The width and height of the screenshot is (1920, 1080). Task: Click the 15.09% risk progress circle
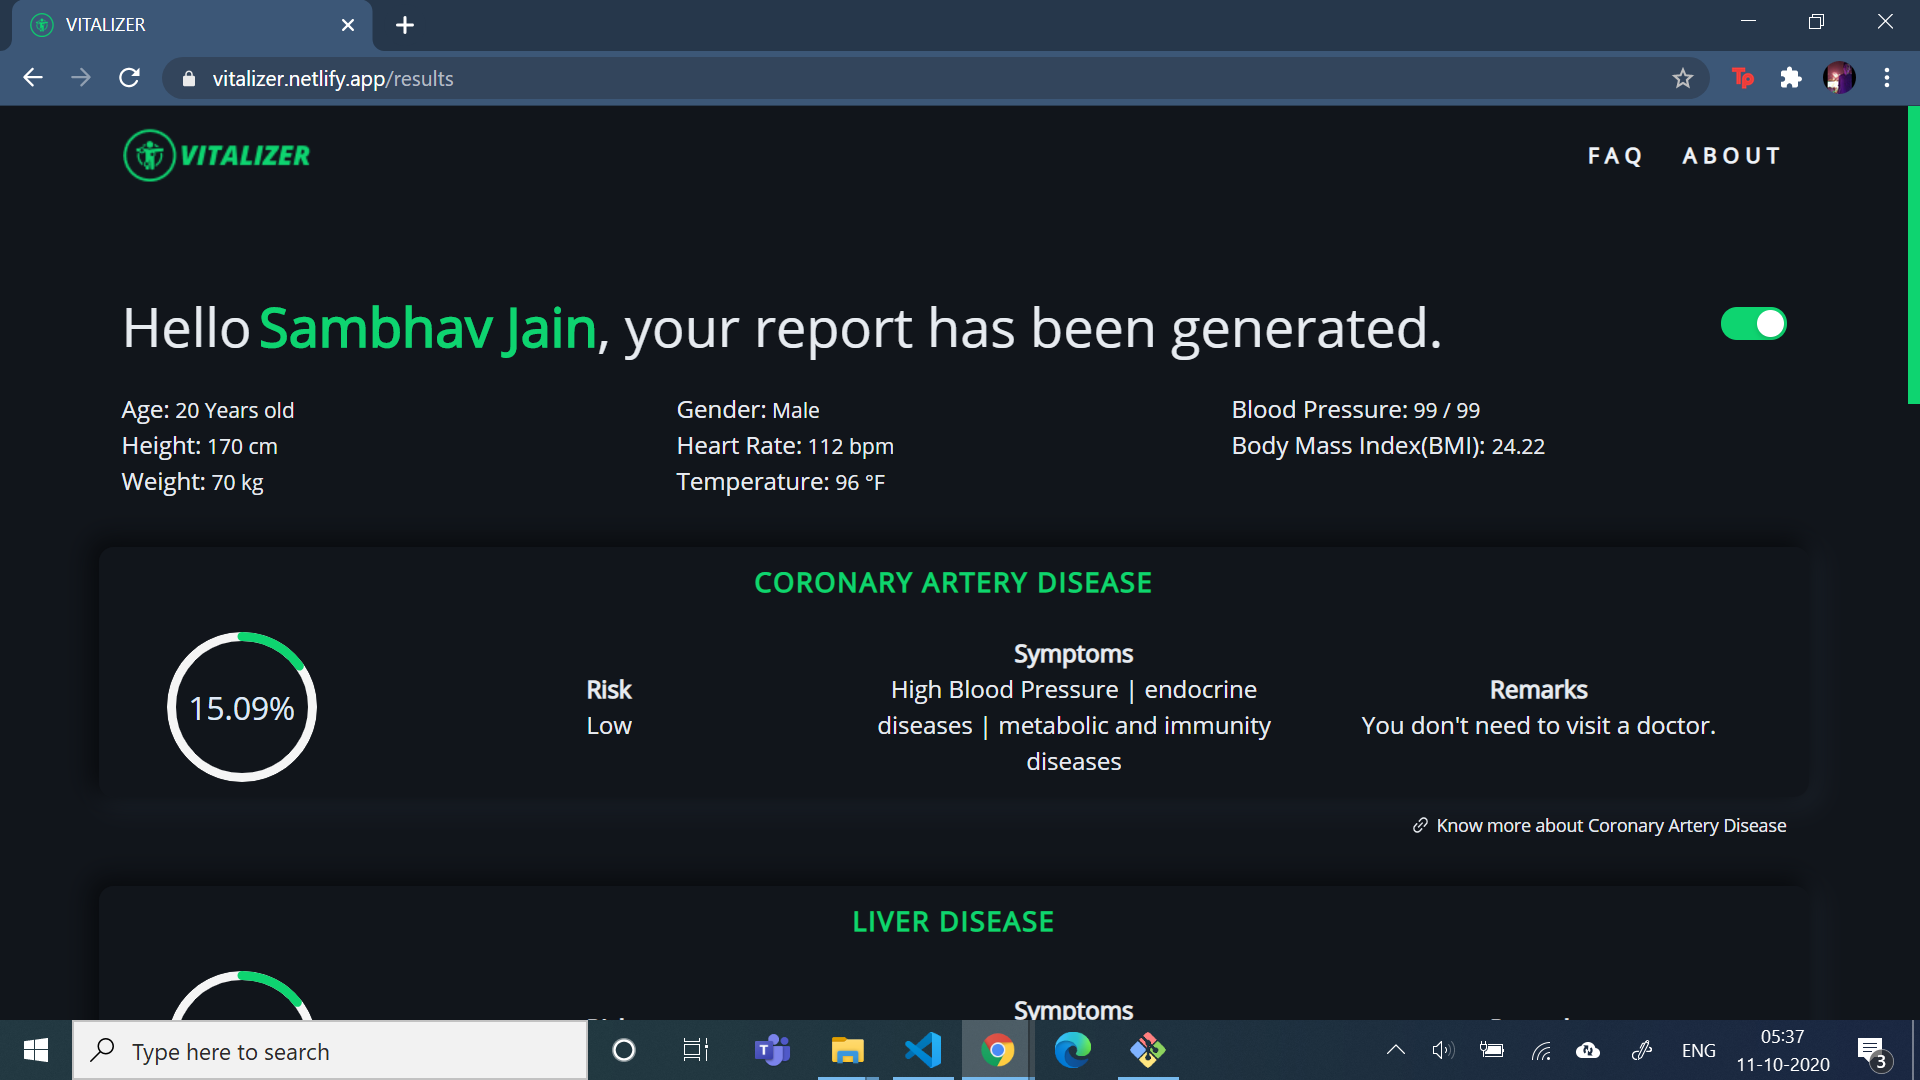coord(242,707)
